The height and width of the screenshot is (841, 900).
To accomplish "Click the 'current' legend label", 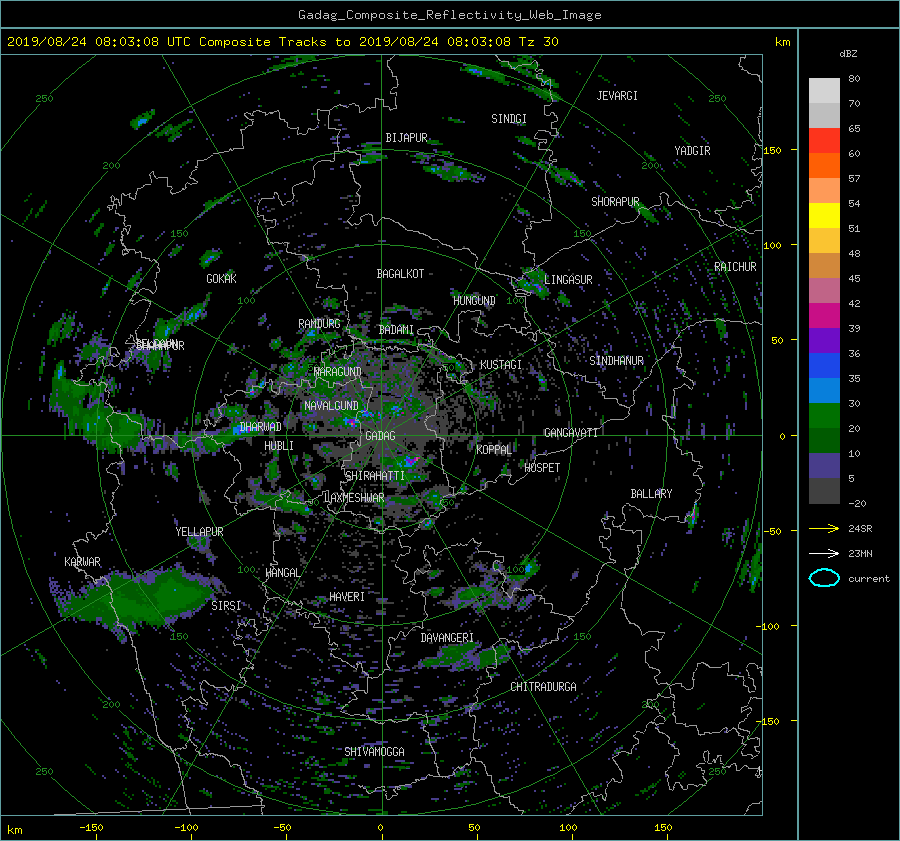I will [869, 579].
